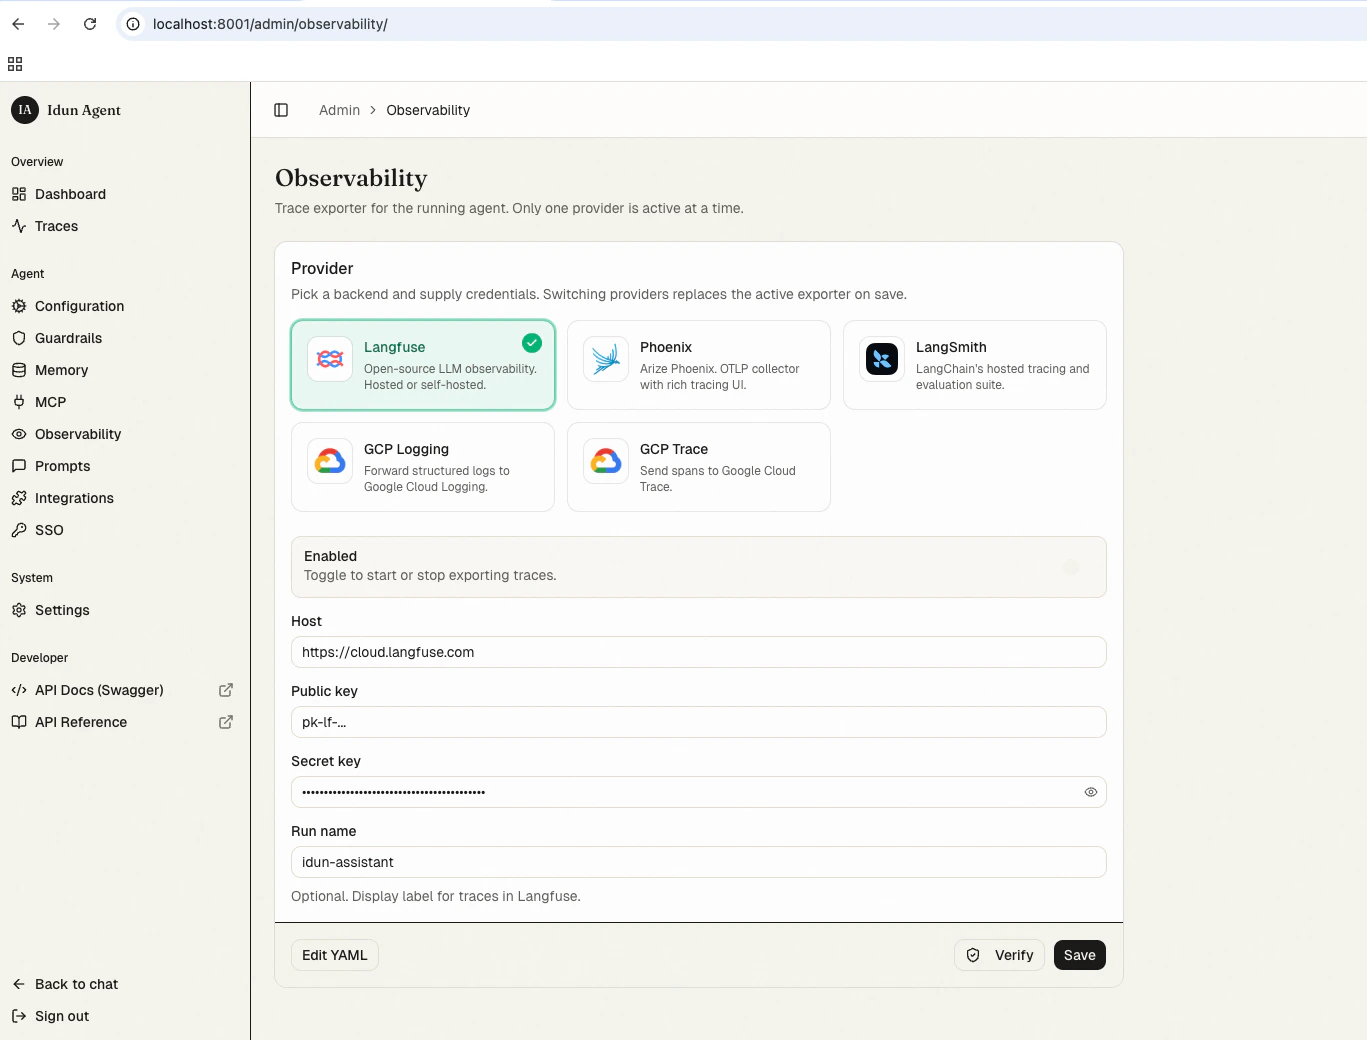Open the Edit YAML editor
The height and width of the screenshot is (1040, 1367).
pos(335,955)
